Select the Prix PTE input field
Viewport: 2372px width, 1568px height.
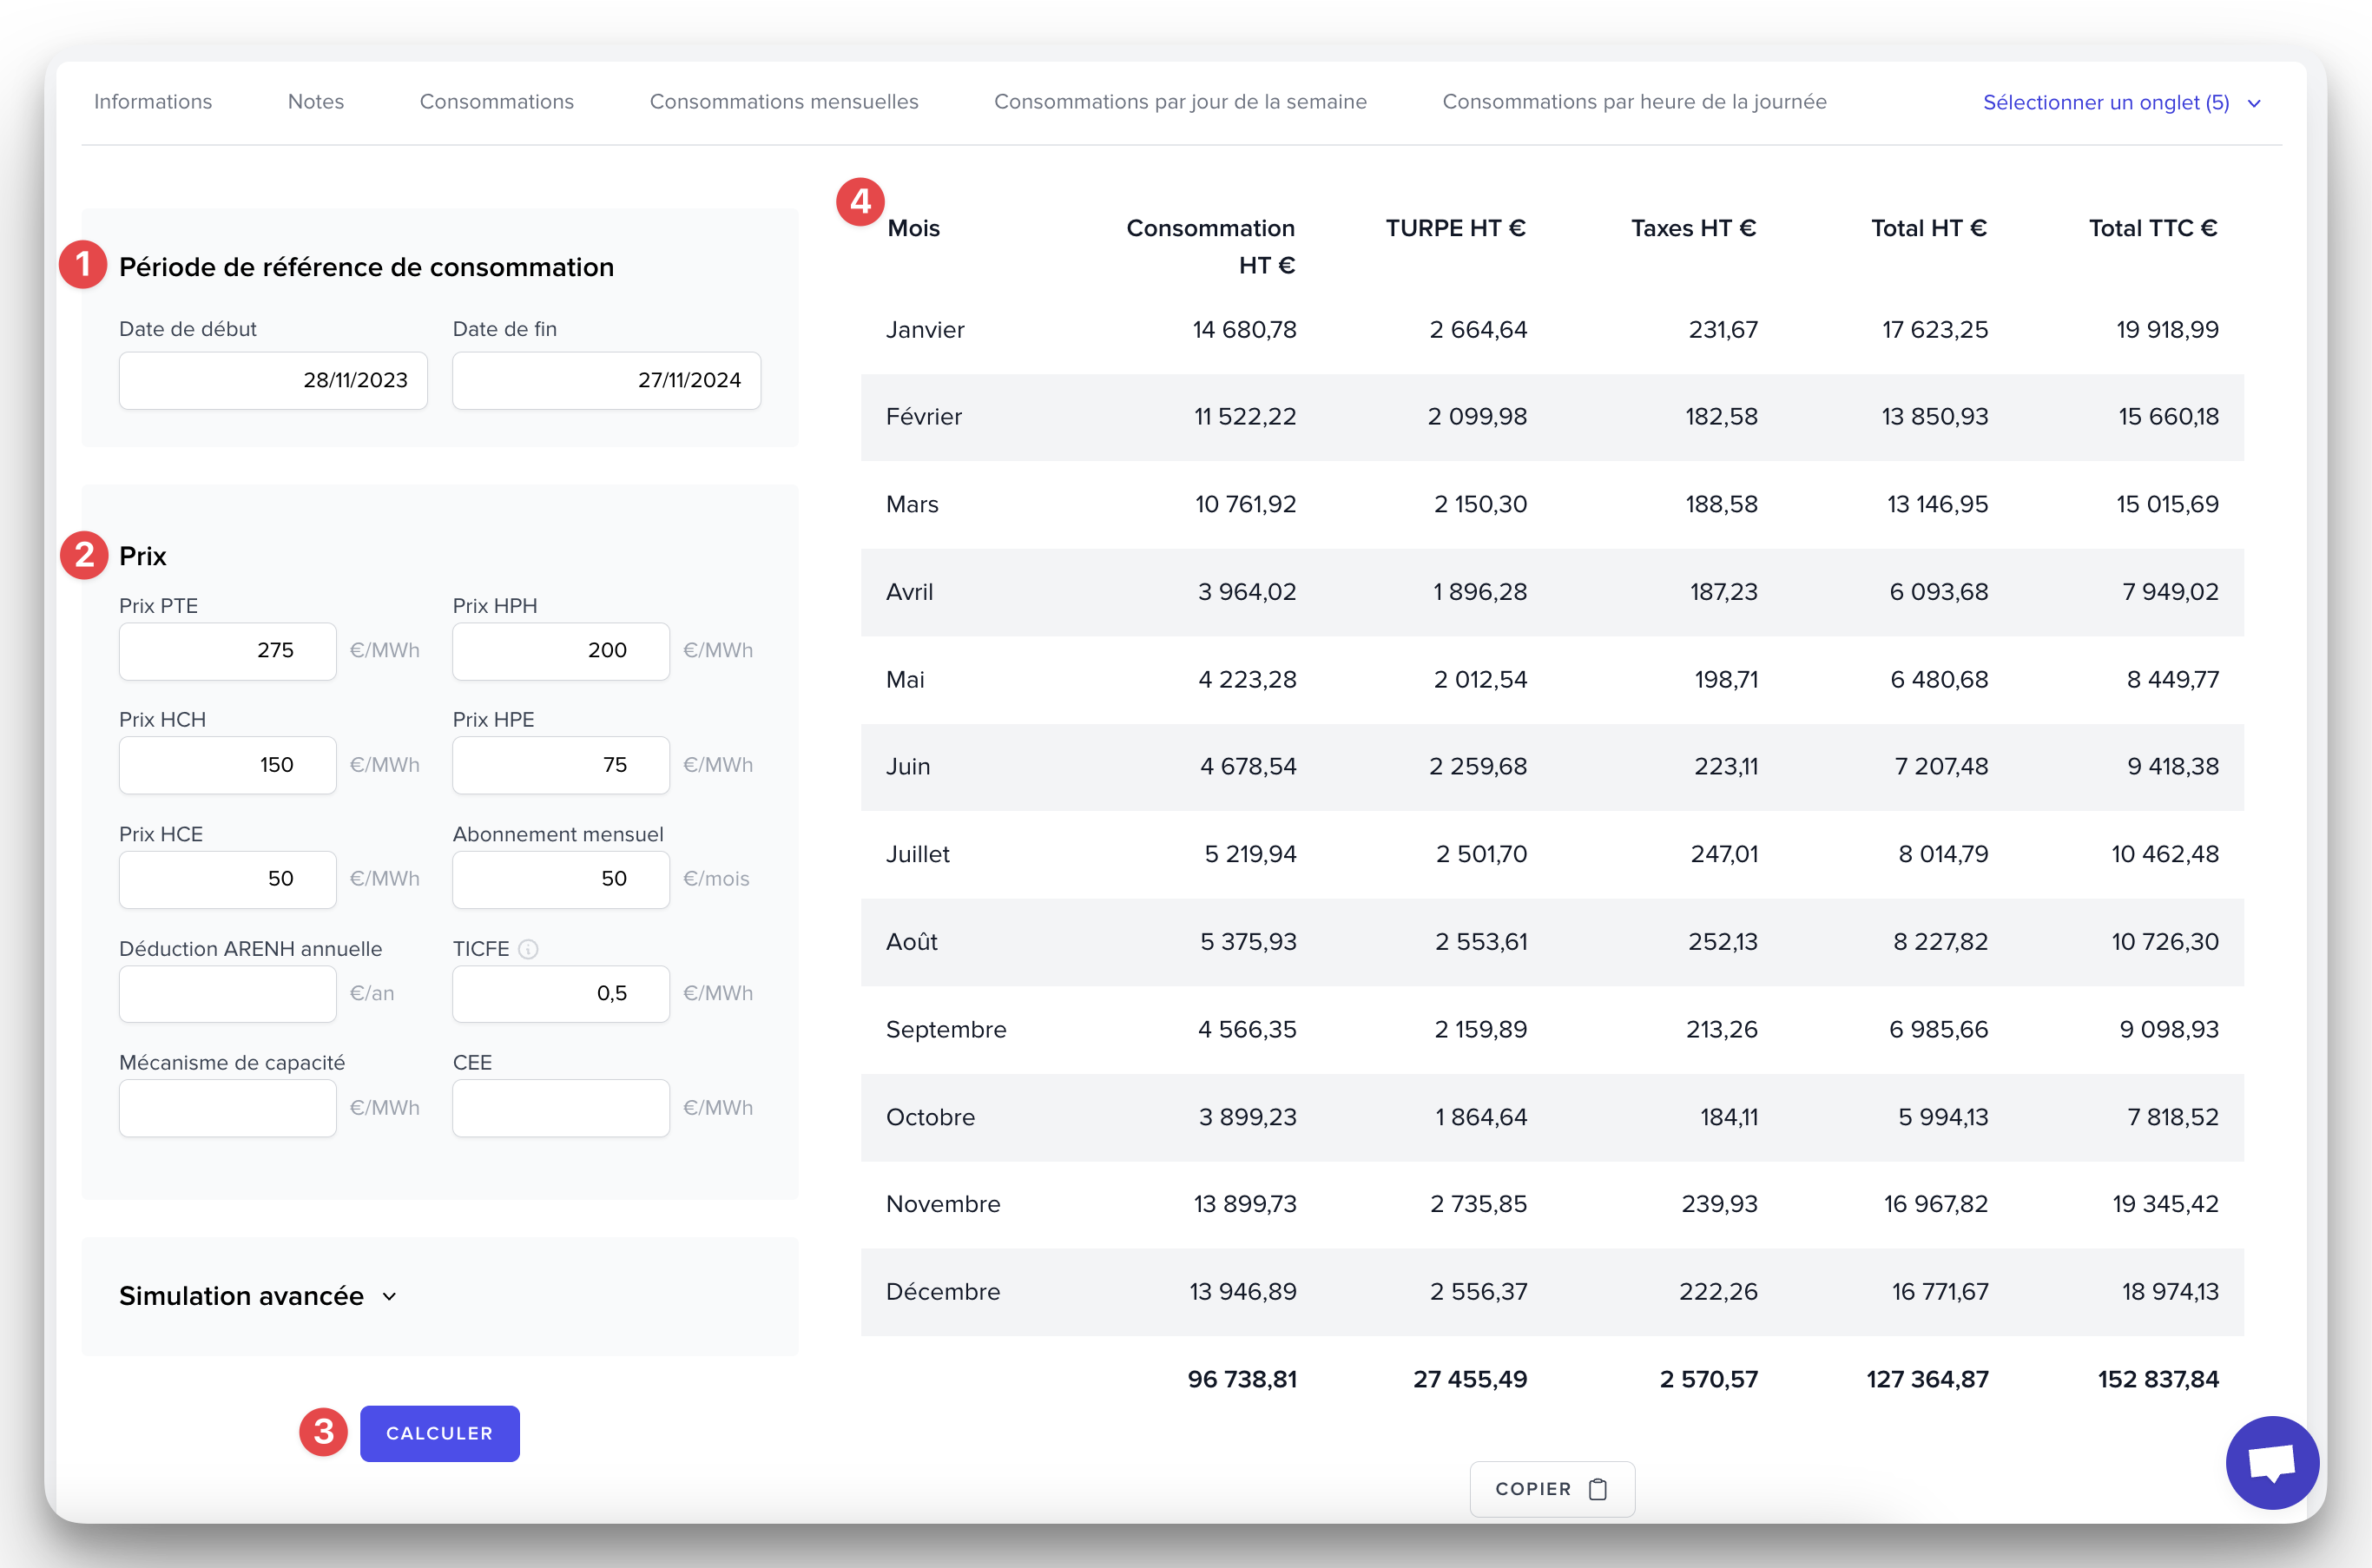coord(227,651)
